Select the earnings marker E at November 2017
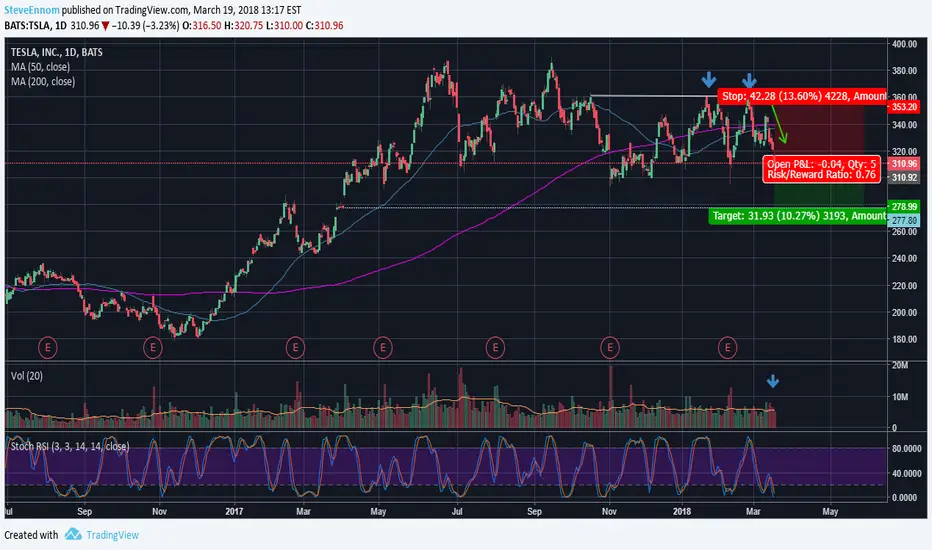The width and height of the screenshot is (932, 550). click(x=610, y=347)
